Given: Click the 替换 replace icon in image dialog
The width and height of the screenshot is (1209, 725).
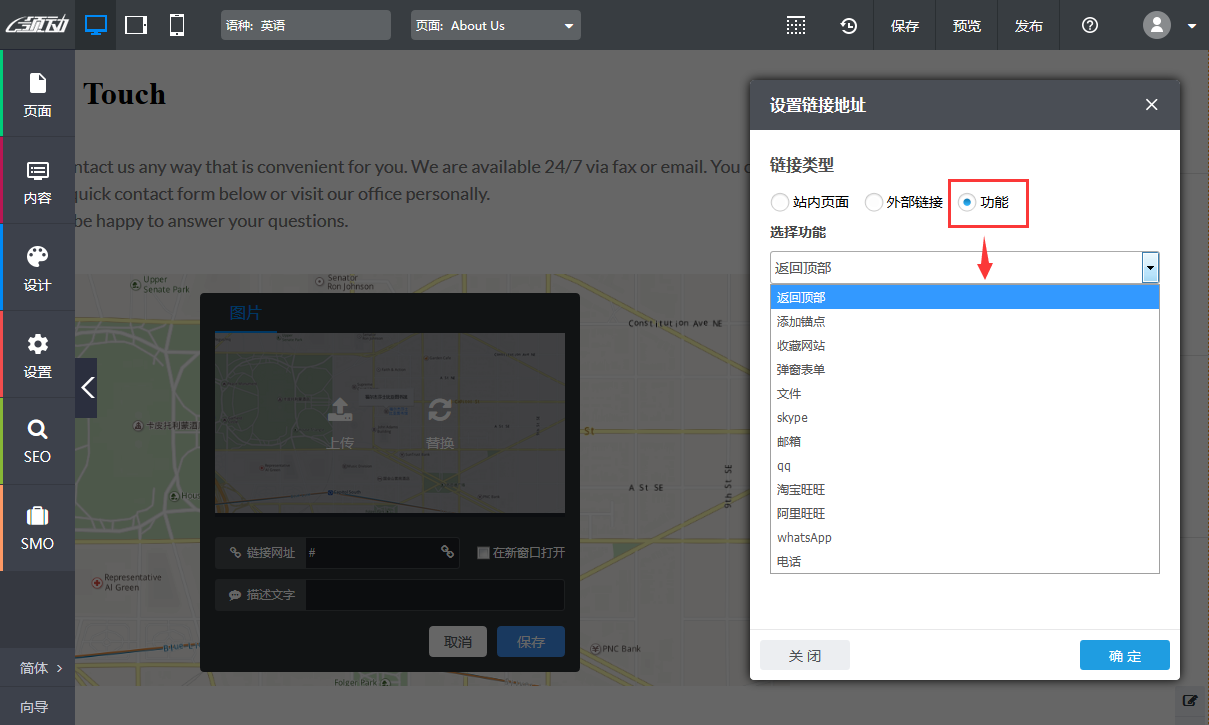Looking at the screenshot, I should point(440,412).
